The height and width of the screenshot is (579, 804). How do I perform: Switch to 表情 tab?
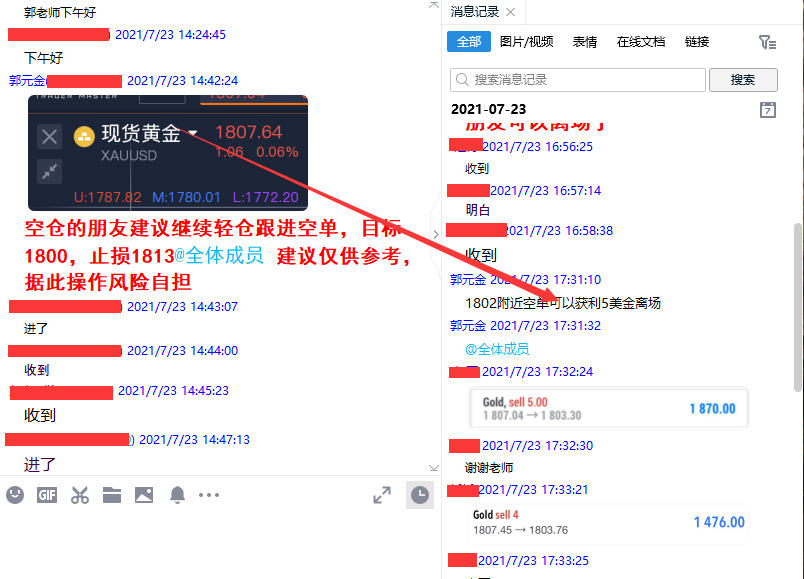point(585,42)
